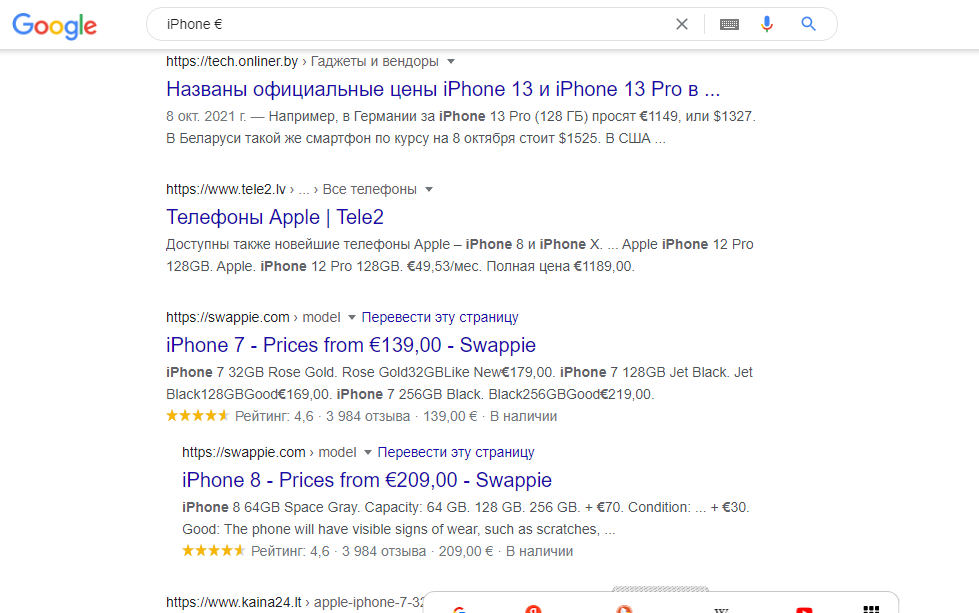
Task: Expand options arrow for second swappie.com result
Action: (x=367, y=452)
